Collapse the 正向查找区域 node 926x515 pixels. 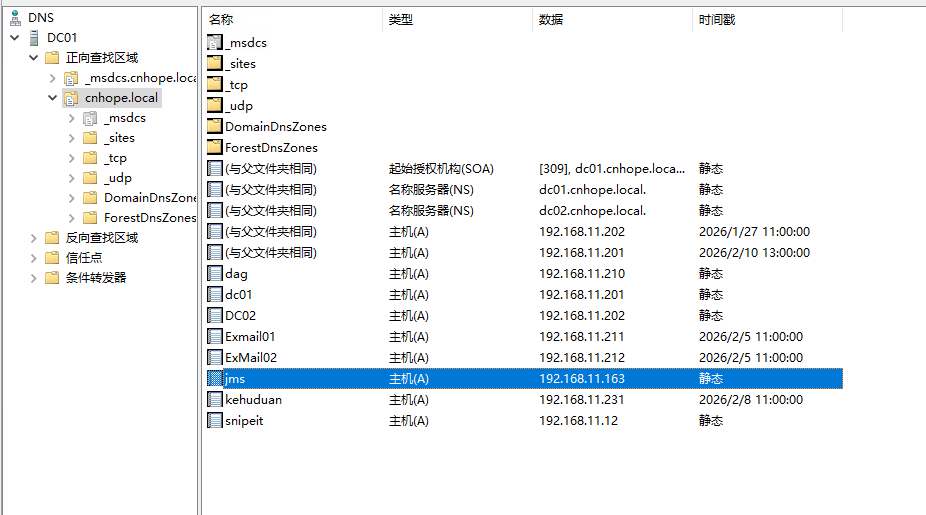pyautogui.click(x=34, y=58)
